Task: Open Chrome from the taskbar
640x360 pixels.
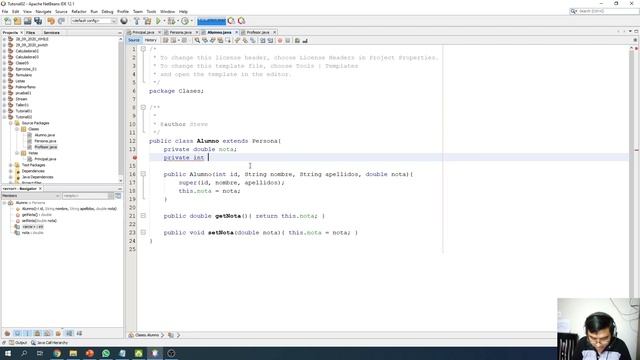Action: click(x=57, y=353)
